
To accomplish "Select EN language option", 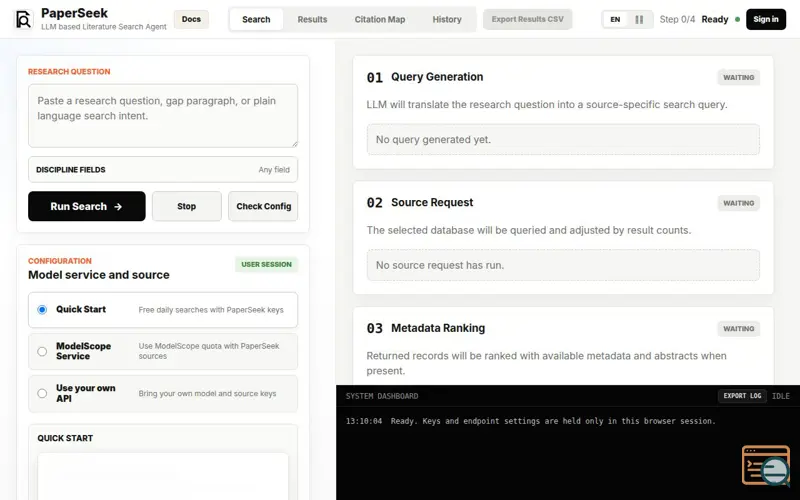I will coord(615,19).
